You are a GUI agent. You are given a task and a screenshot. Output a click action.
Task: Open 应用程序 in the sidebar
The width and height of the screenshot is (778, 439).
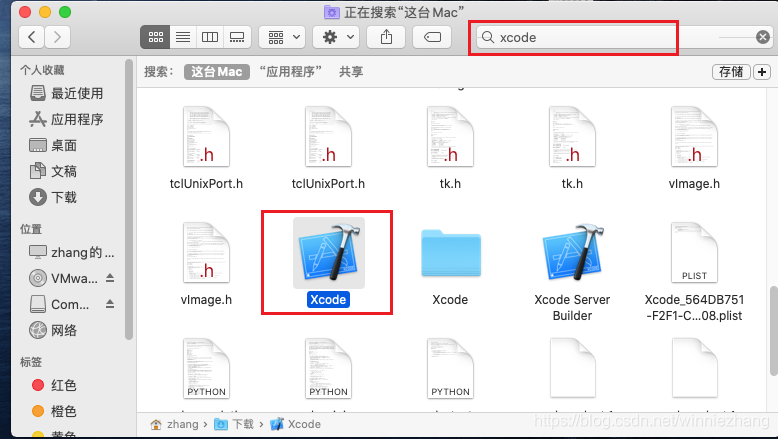[x=67, y=120]
